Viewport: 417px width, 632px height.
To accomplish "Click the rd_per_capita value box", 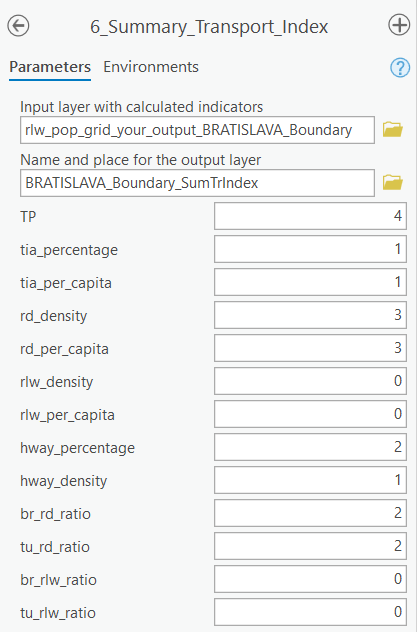I will [310, 348].
